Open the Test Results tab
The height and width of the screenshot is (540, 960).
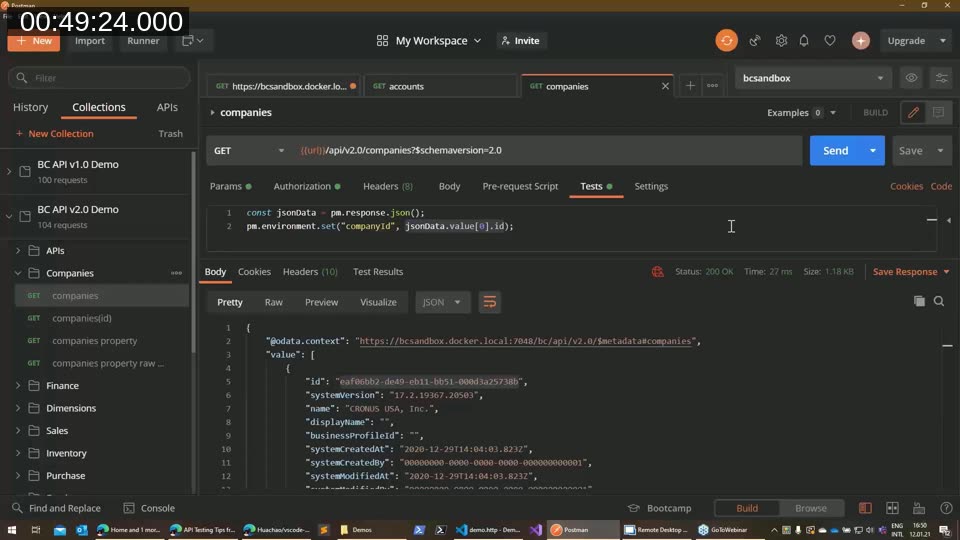point(378,271)
